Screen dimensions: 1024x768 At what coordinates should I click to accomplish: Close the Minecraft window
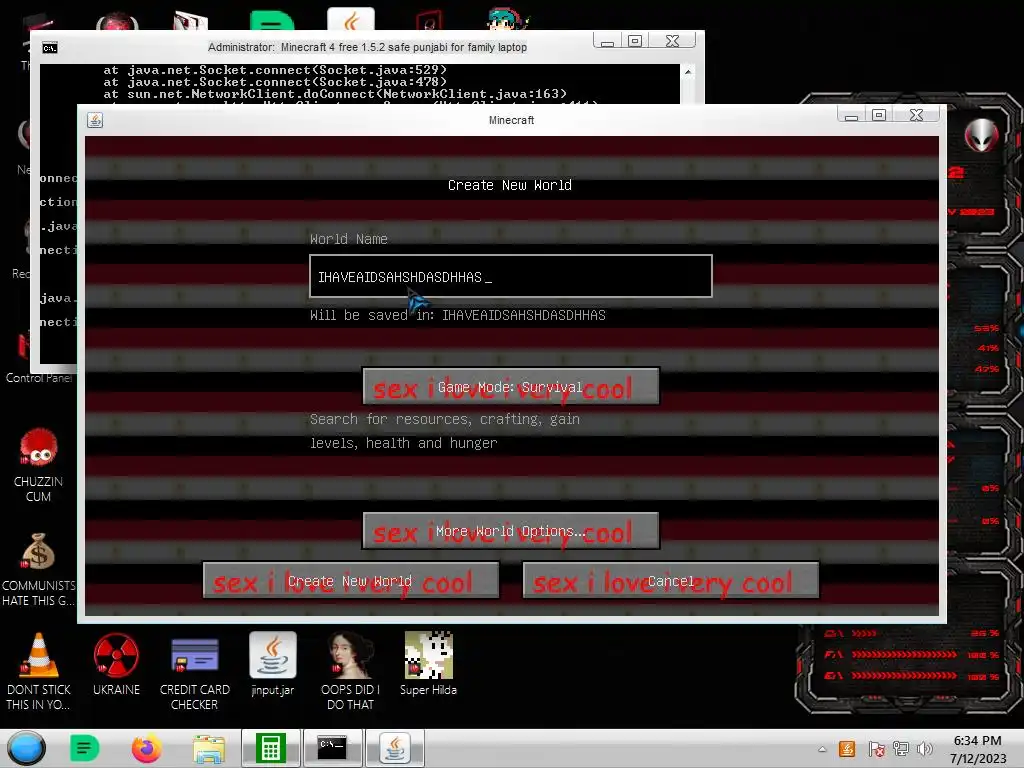[917, 116]
